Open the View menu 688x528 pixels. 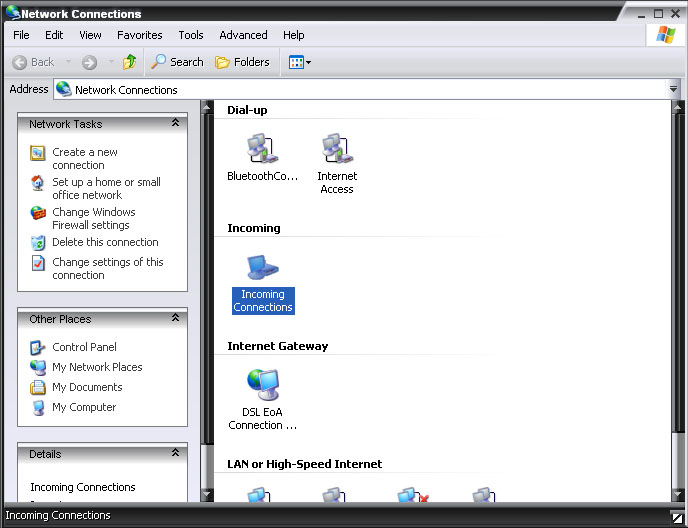pos(90,35)
